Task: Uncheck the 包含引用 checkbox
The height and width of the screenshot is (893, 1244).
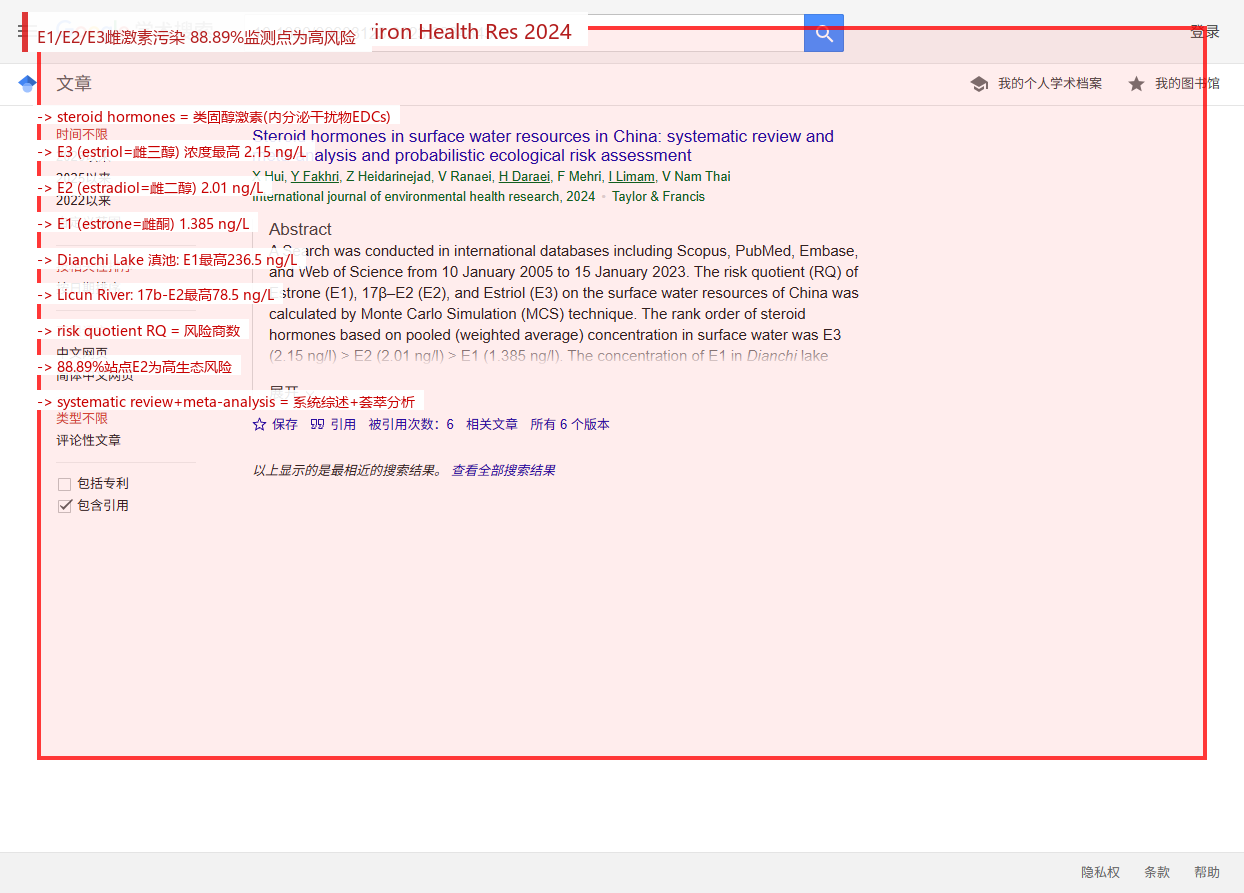Action: coord(65,506)
